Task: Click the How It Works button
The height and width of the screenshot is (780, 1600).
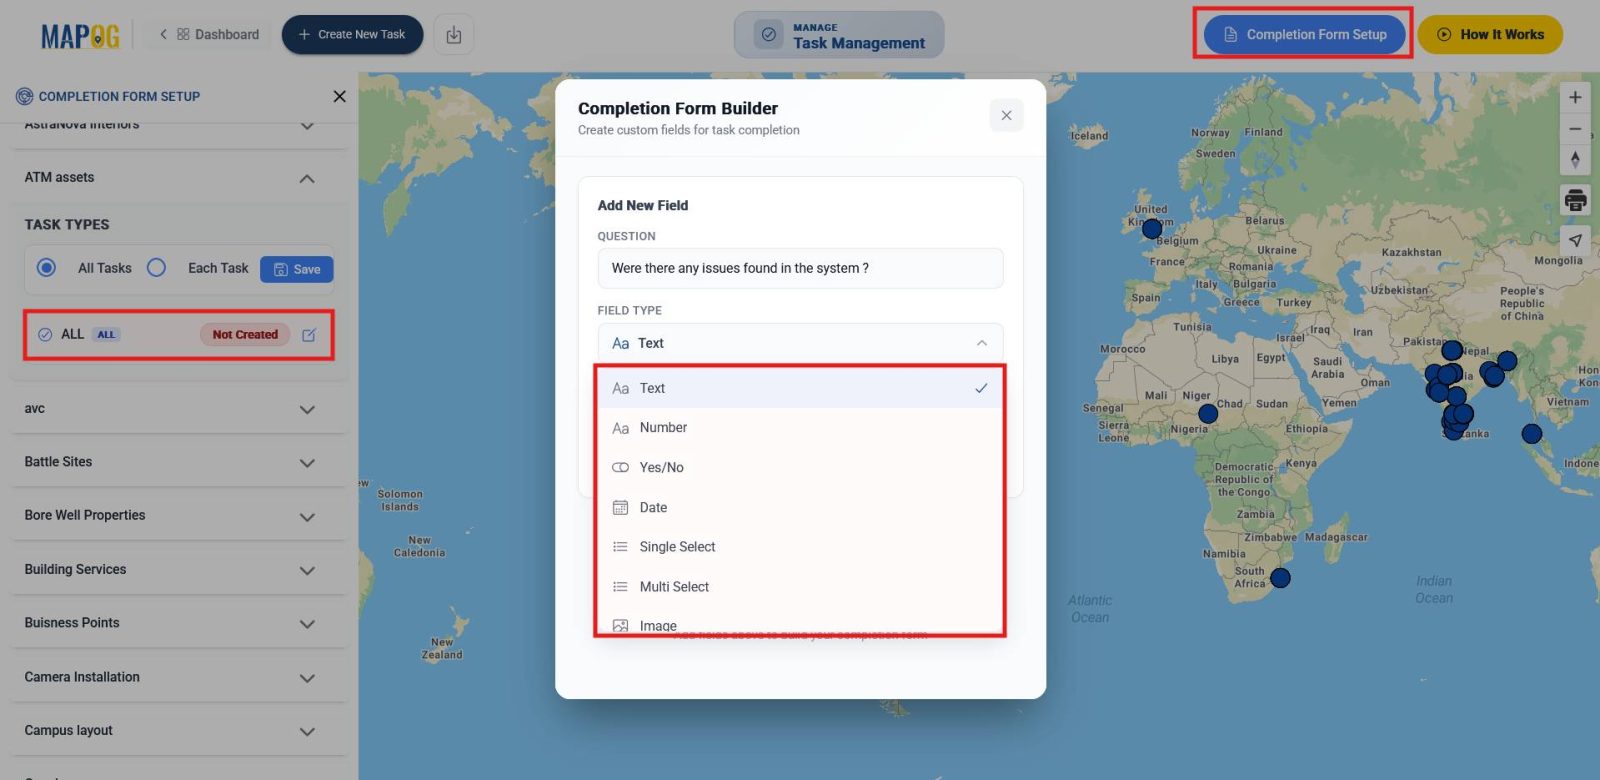Action: click(x=1490, y=34)
